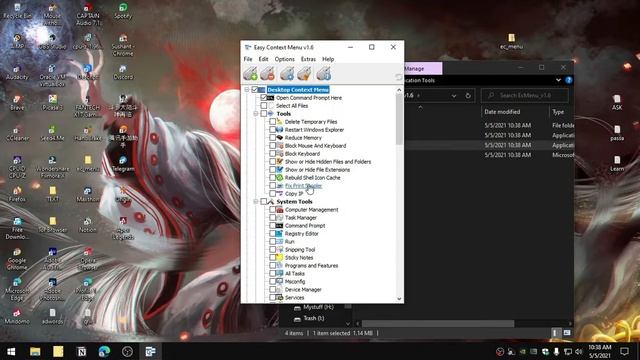Open Notion desktop shortcut
The image size is (640, 360).
click(x=87, y=225)
